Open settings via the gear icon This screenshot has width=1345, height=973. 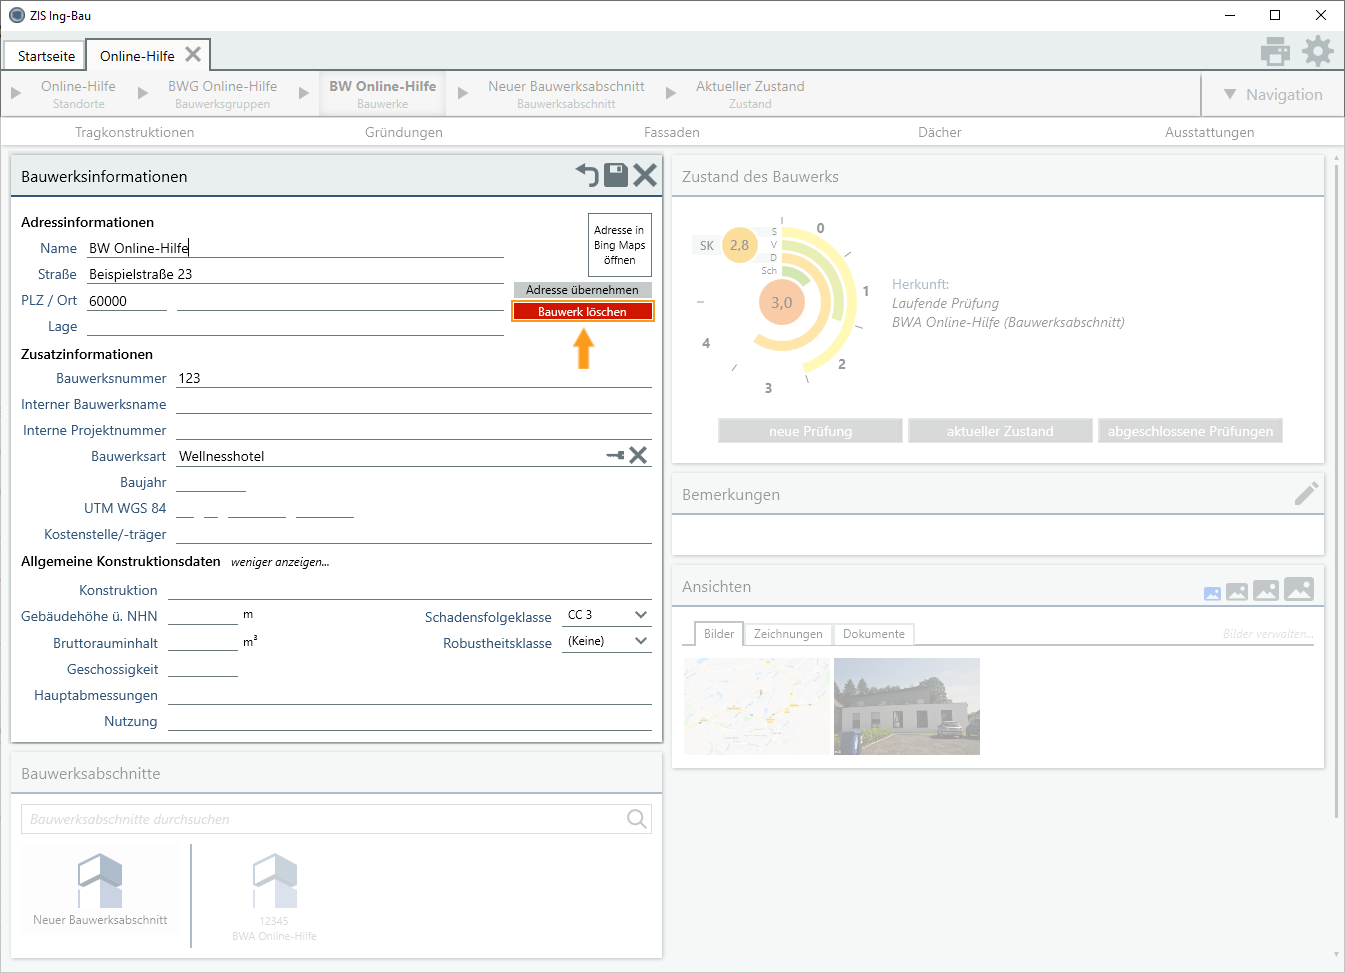tap(1317, 51)
